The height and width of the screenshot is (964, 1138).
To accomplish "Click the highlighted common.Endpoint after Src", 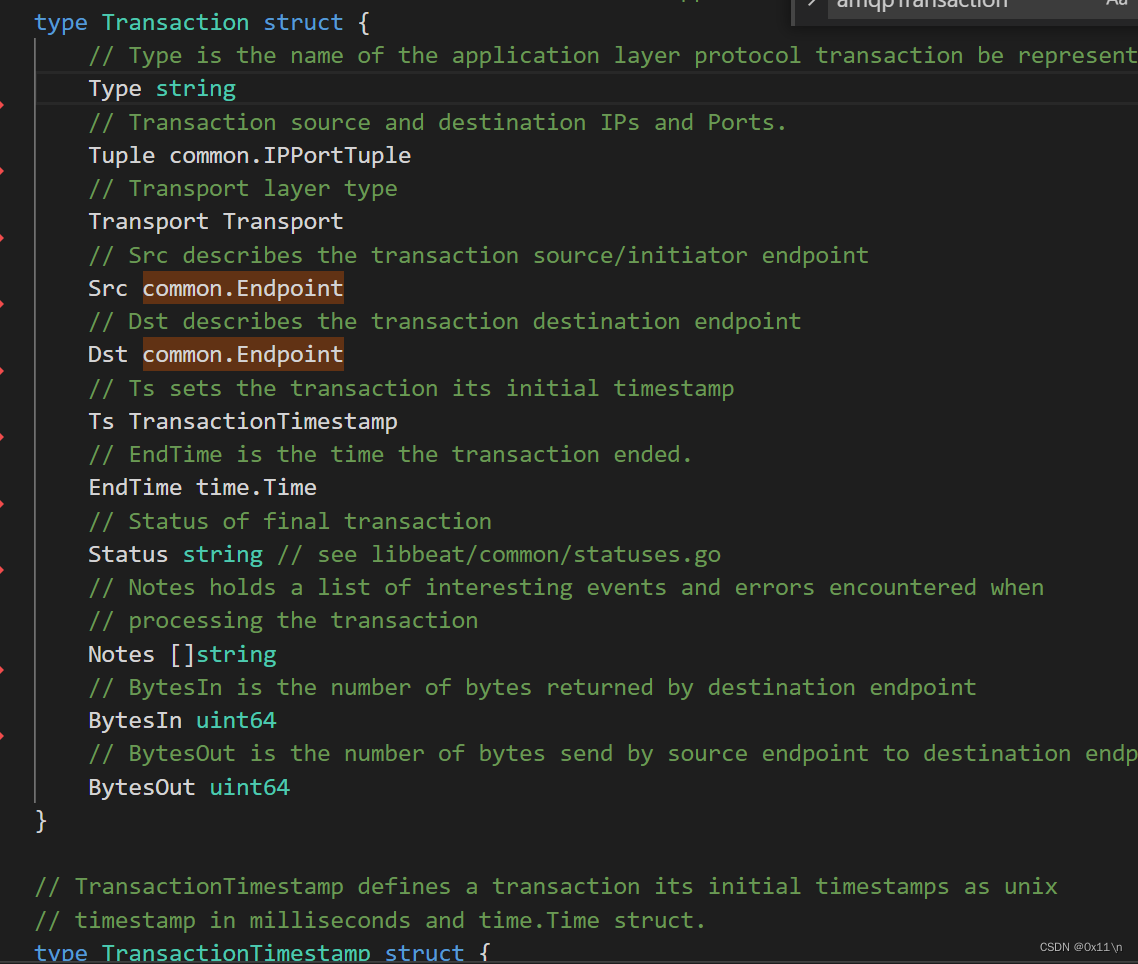I will (242, 288).
